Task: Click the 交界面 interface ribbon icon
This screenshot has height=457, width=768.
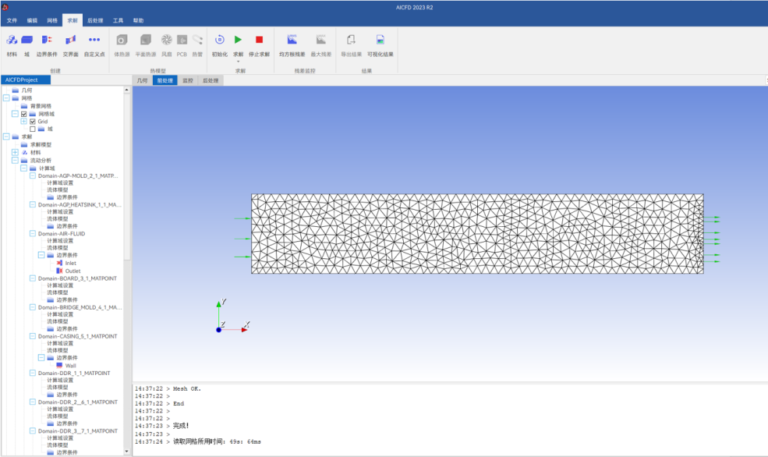Action: 71,40
